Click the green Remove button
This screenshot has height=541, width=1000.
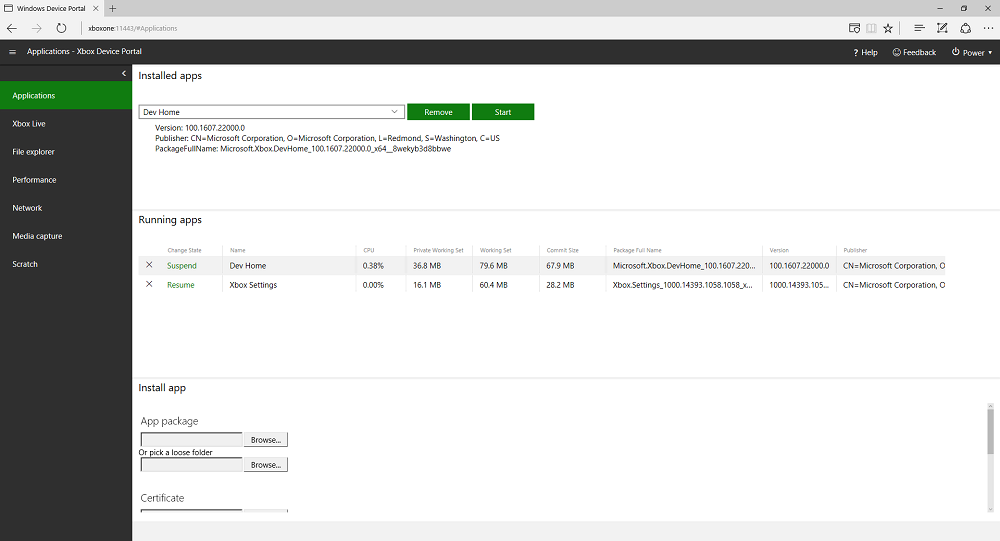(x=438, y=112)
